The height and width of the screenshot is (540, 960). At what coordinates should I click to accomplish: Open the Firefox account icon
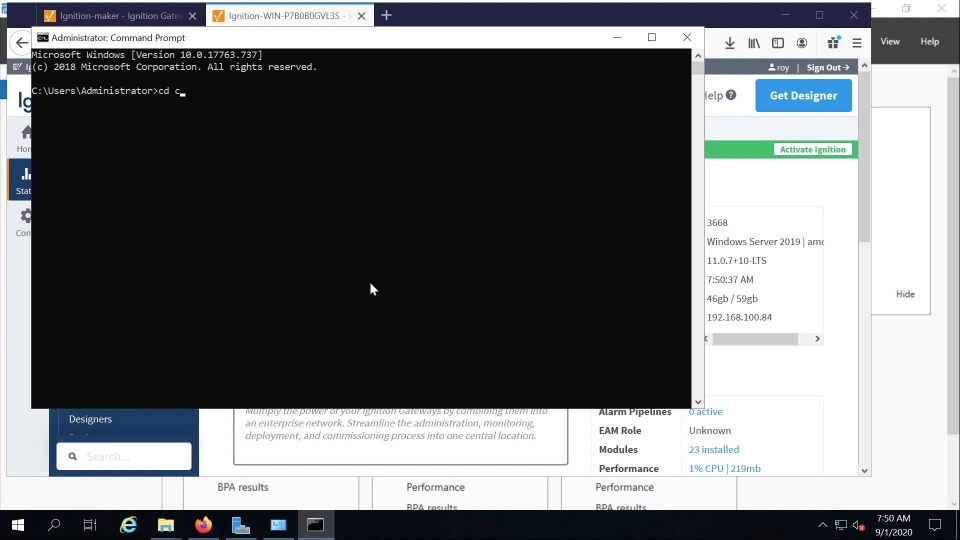click(x=802, y=43)
